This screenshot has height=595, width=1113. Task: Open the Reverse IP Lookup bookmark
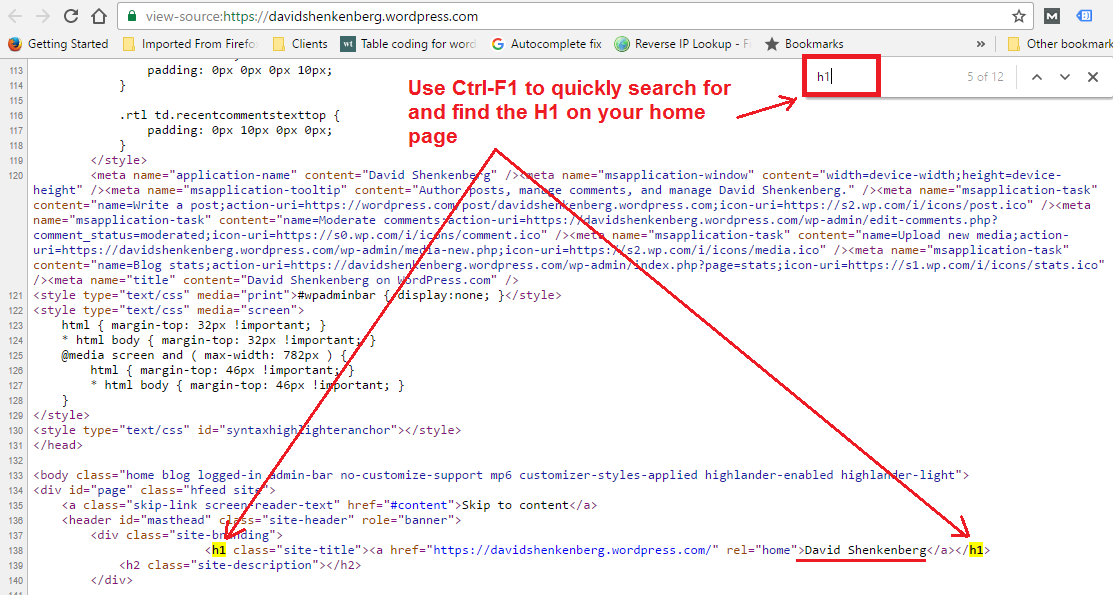682,43
